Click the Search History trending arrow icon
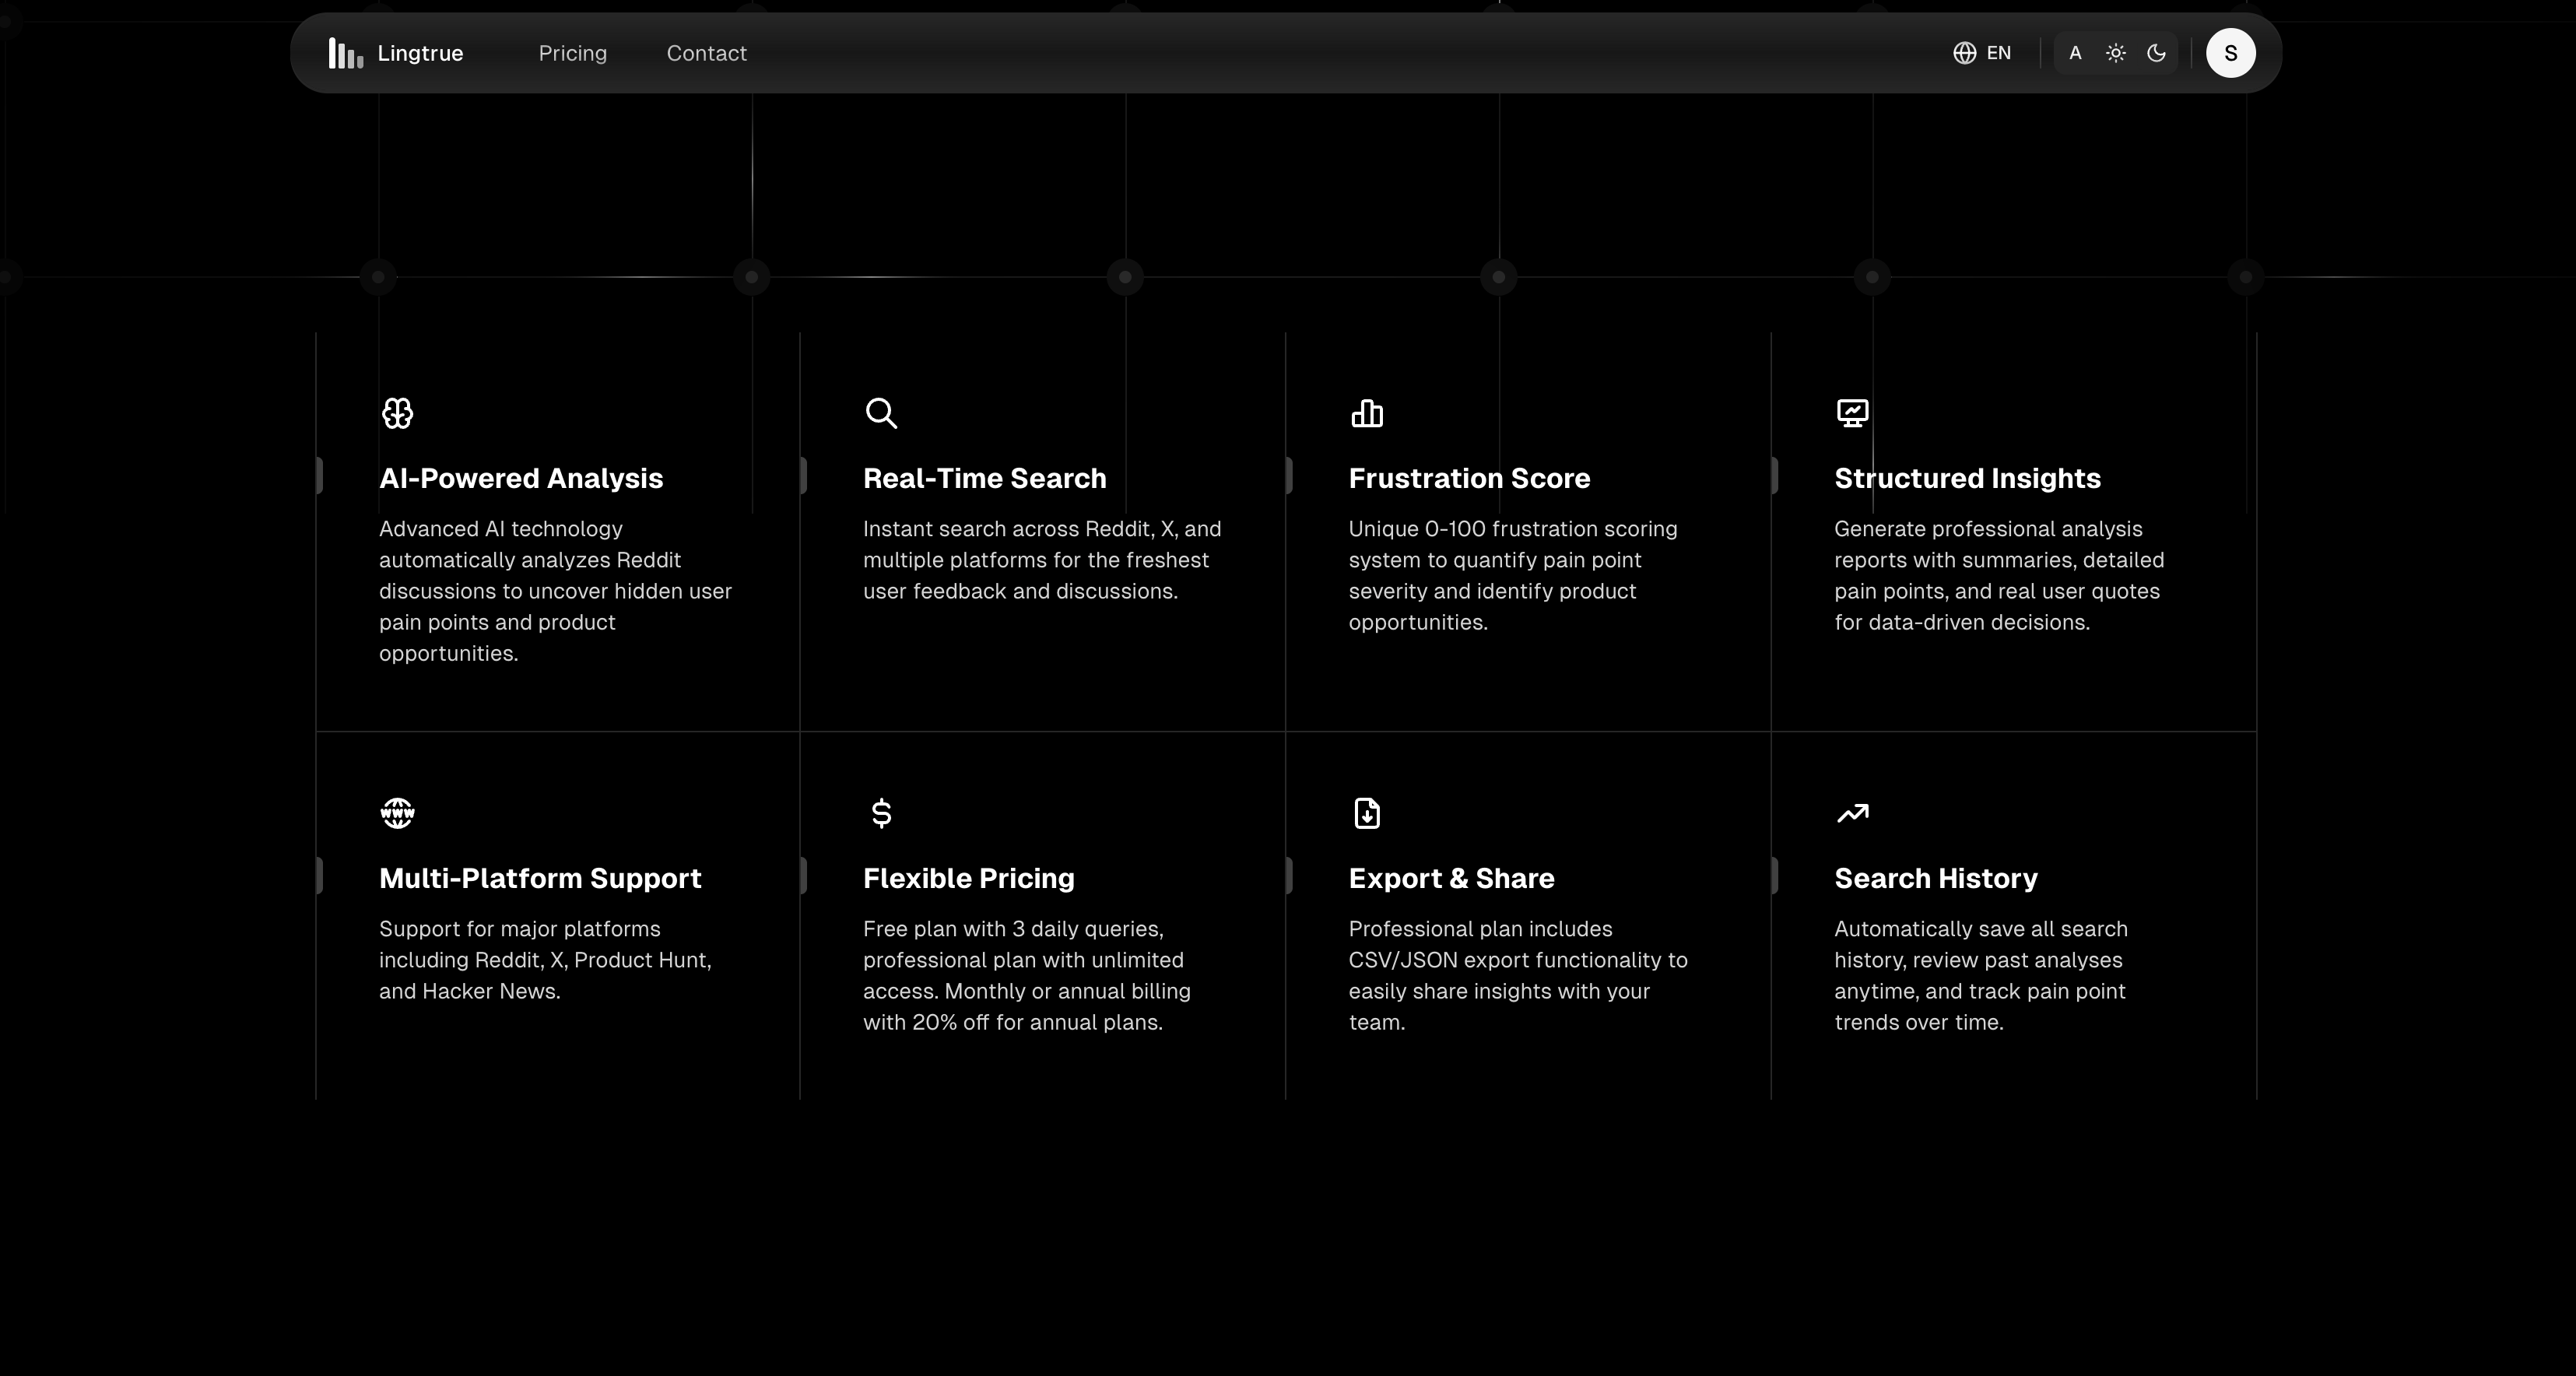This screenshot has width=2576, height=1376. pos(1852,813)
